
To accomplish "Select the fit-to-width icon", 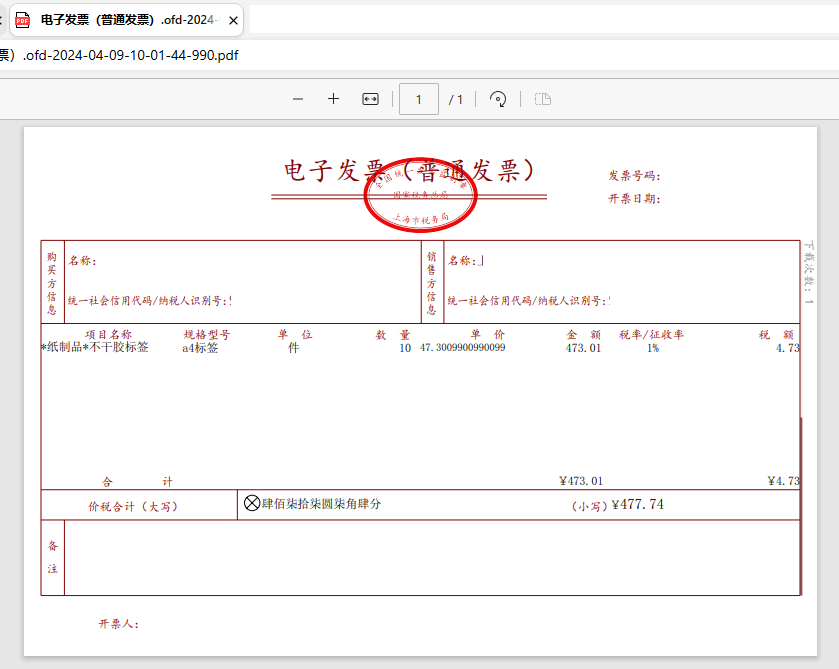I will pos(370,98).
